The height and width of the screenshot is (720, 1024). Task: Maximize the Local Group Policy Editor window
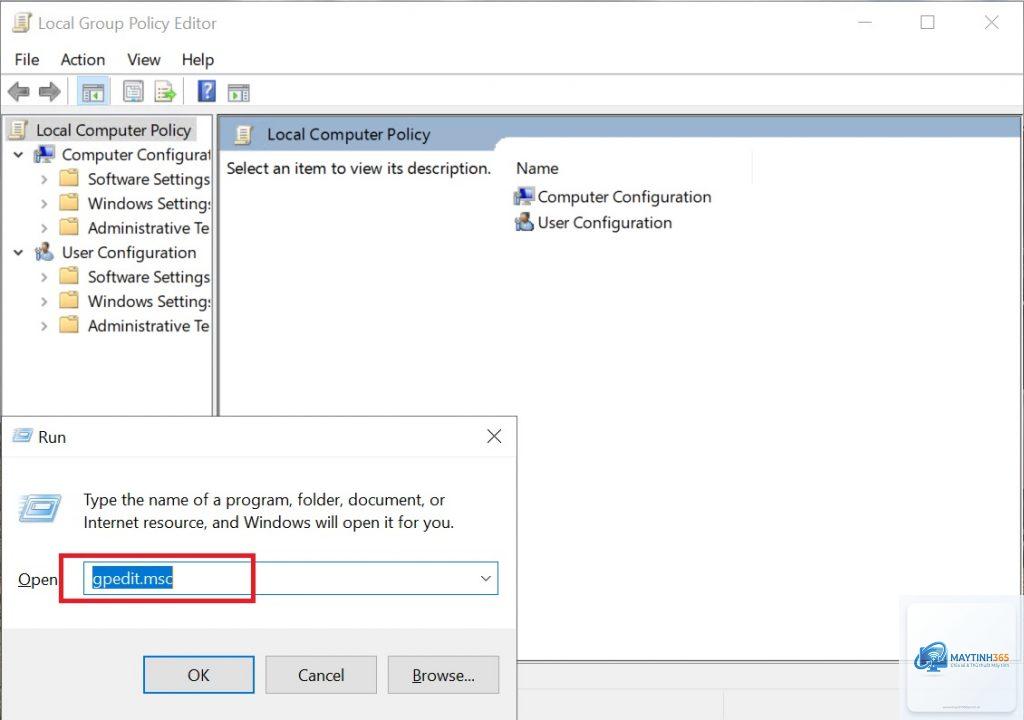(x=927, y=23)
